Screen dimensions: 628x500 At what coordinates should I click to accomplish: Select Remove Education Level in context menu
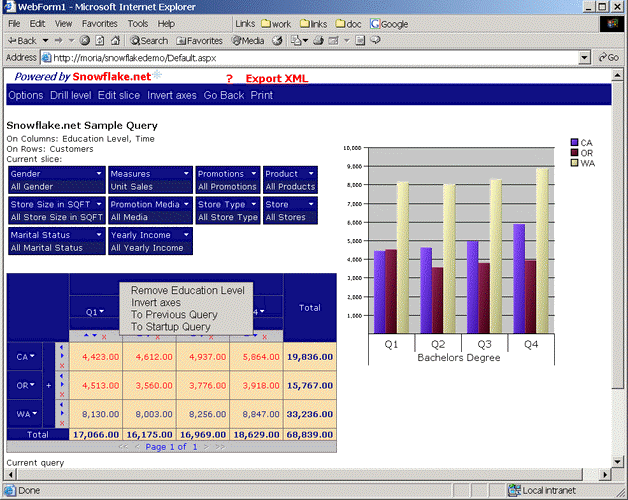(187, 290)
